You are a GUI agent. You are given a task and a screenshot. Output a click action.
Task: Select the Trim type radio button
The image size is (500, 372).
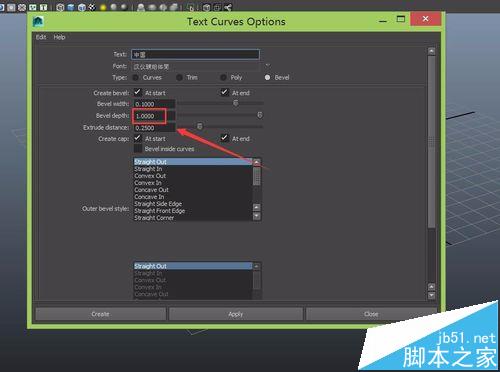tap(179, 77)
